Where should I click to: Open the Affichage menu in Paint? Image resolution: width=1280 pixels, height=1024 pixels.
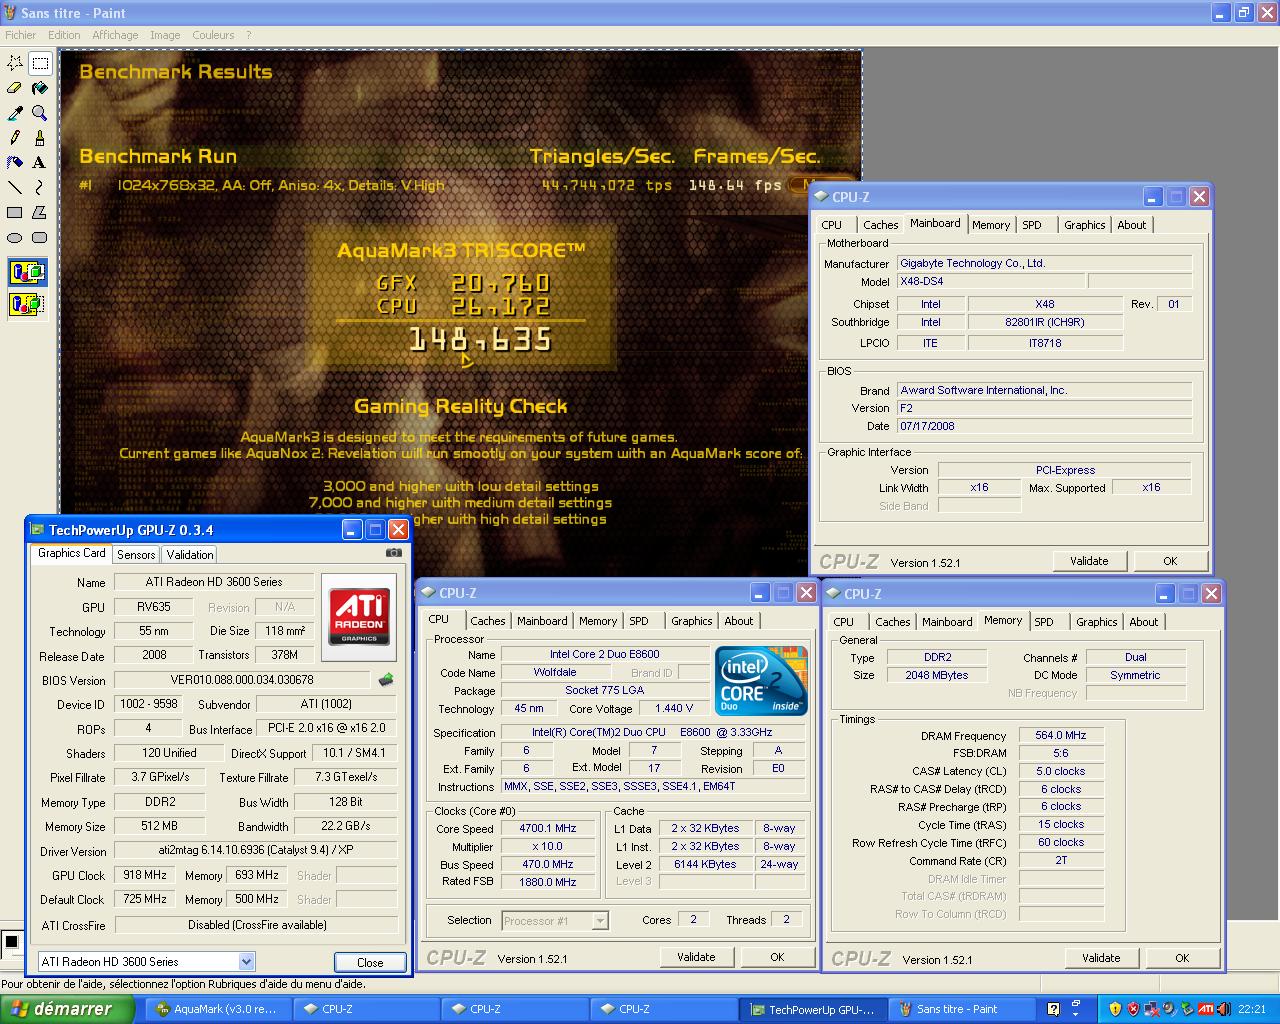[x=115, y=35]
